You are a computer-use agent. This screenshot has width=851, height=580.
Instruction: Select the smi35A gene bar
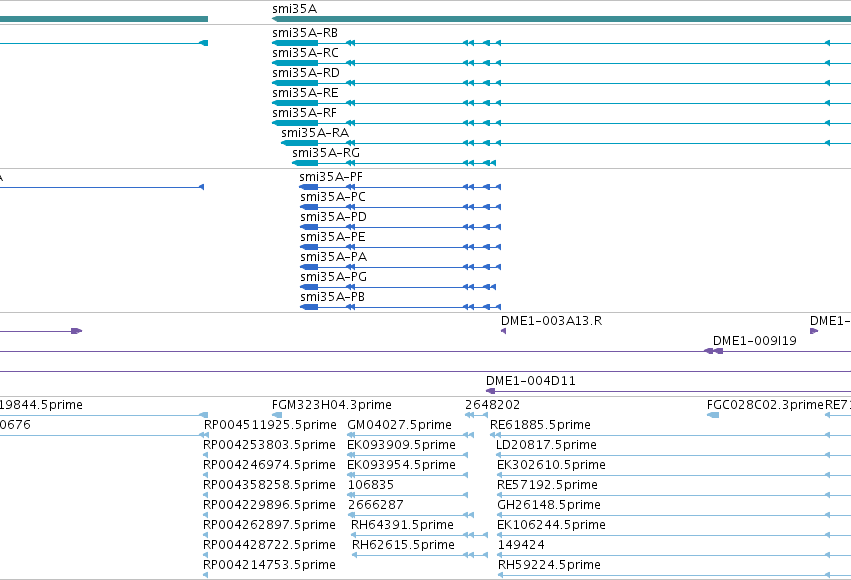pos(561,19)
